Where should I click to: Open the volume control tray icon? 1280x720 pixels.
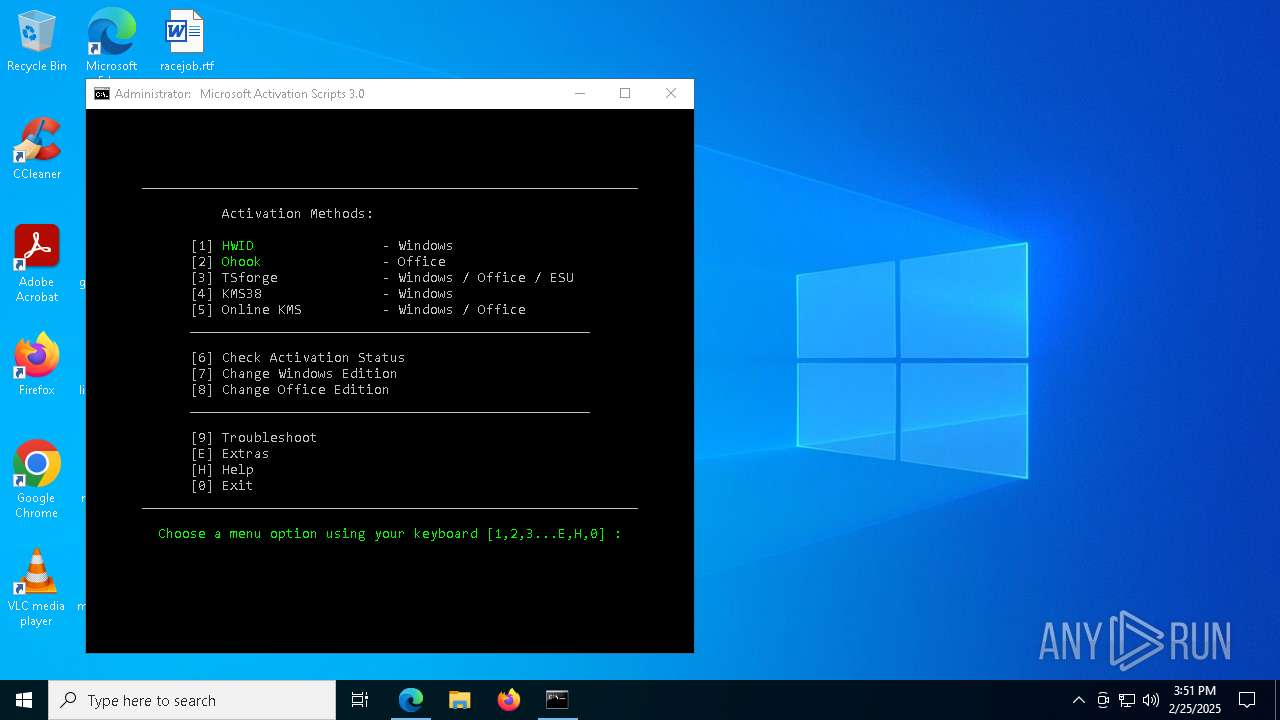coord(1150,700)
